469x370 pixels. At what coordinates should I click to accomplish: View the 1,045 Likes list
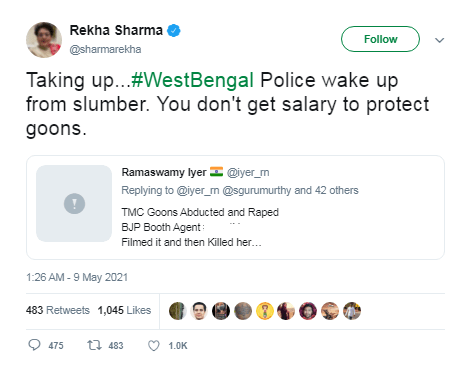124,310
